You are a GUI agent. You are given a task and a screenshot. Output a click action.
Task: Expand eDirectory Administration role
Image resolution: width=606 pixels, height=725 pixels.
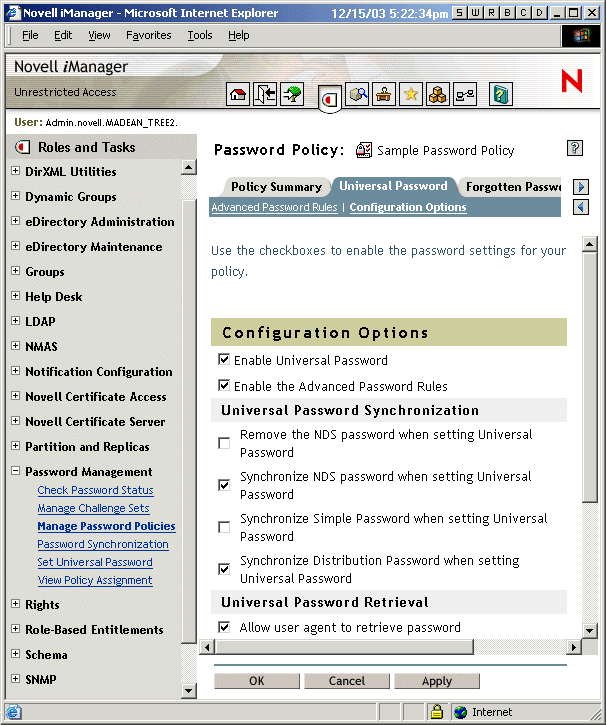tap(15, 221)
